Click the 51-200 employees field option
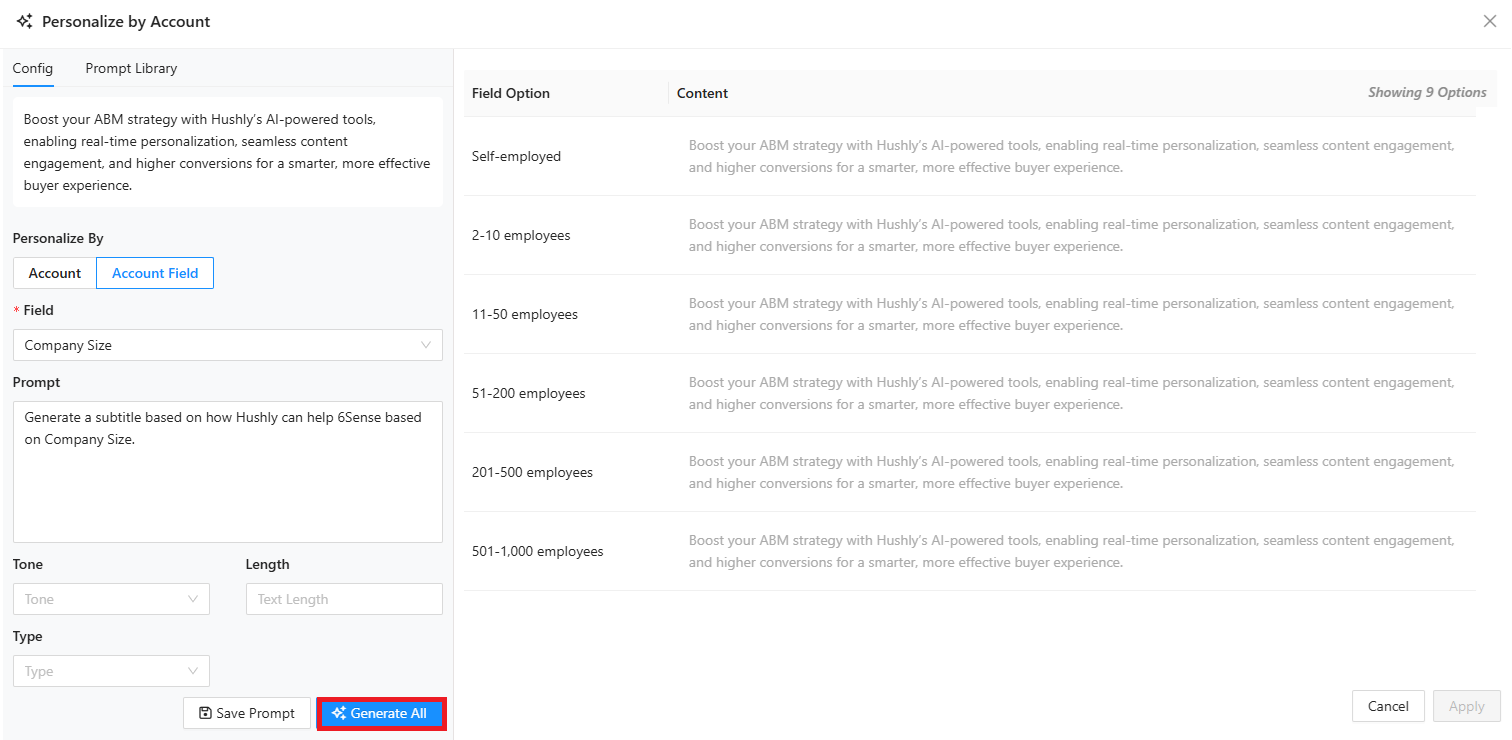Viewport: 1512px width, 740px height. click(529, 393)
